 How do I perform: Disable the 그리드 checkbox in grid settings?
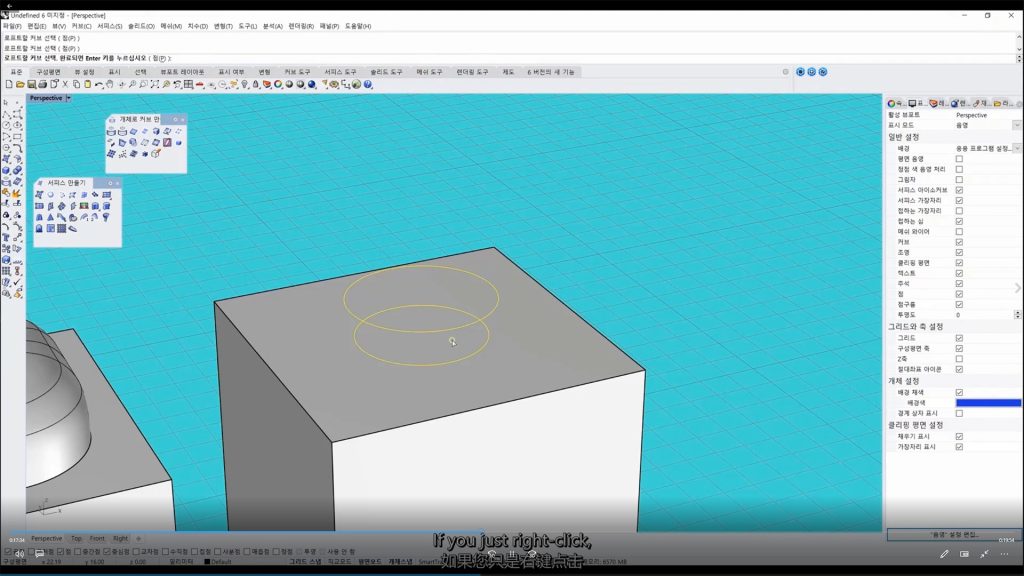959,338
